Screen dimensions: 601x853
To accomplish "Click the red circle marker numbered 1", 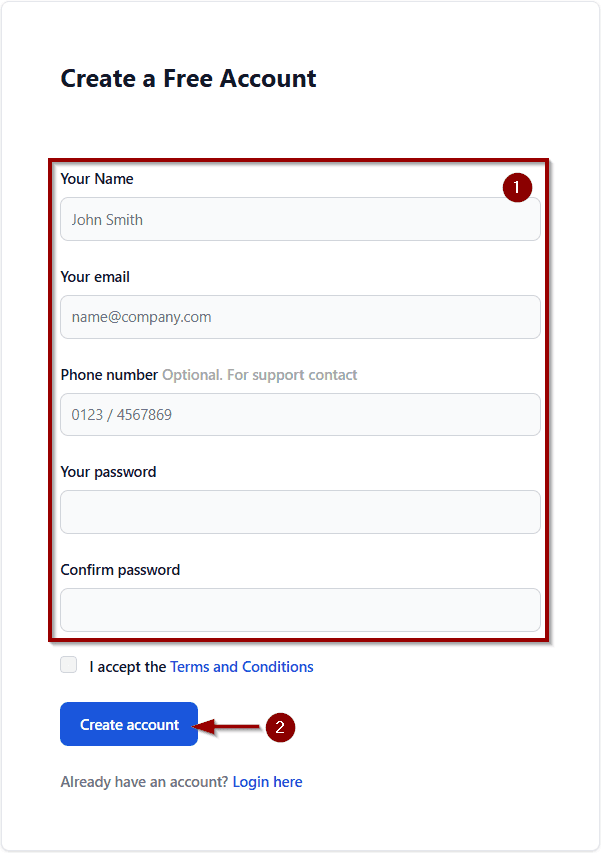I will [x=517, y=187].
